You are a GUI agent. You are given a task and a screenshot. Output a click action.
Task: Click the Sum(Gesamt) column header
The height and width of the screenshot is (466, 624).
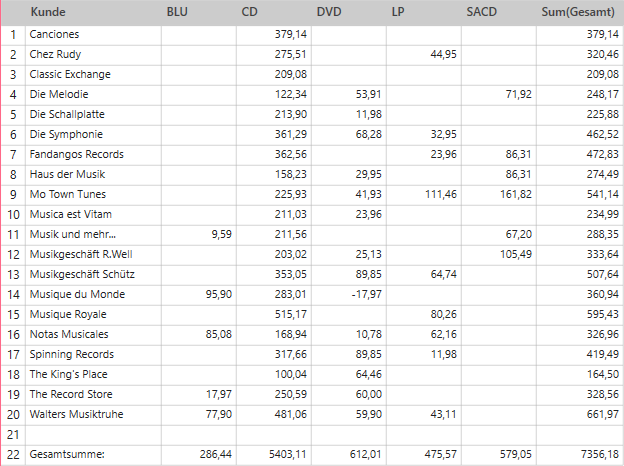tap(578, 13)
